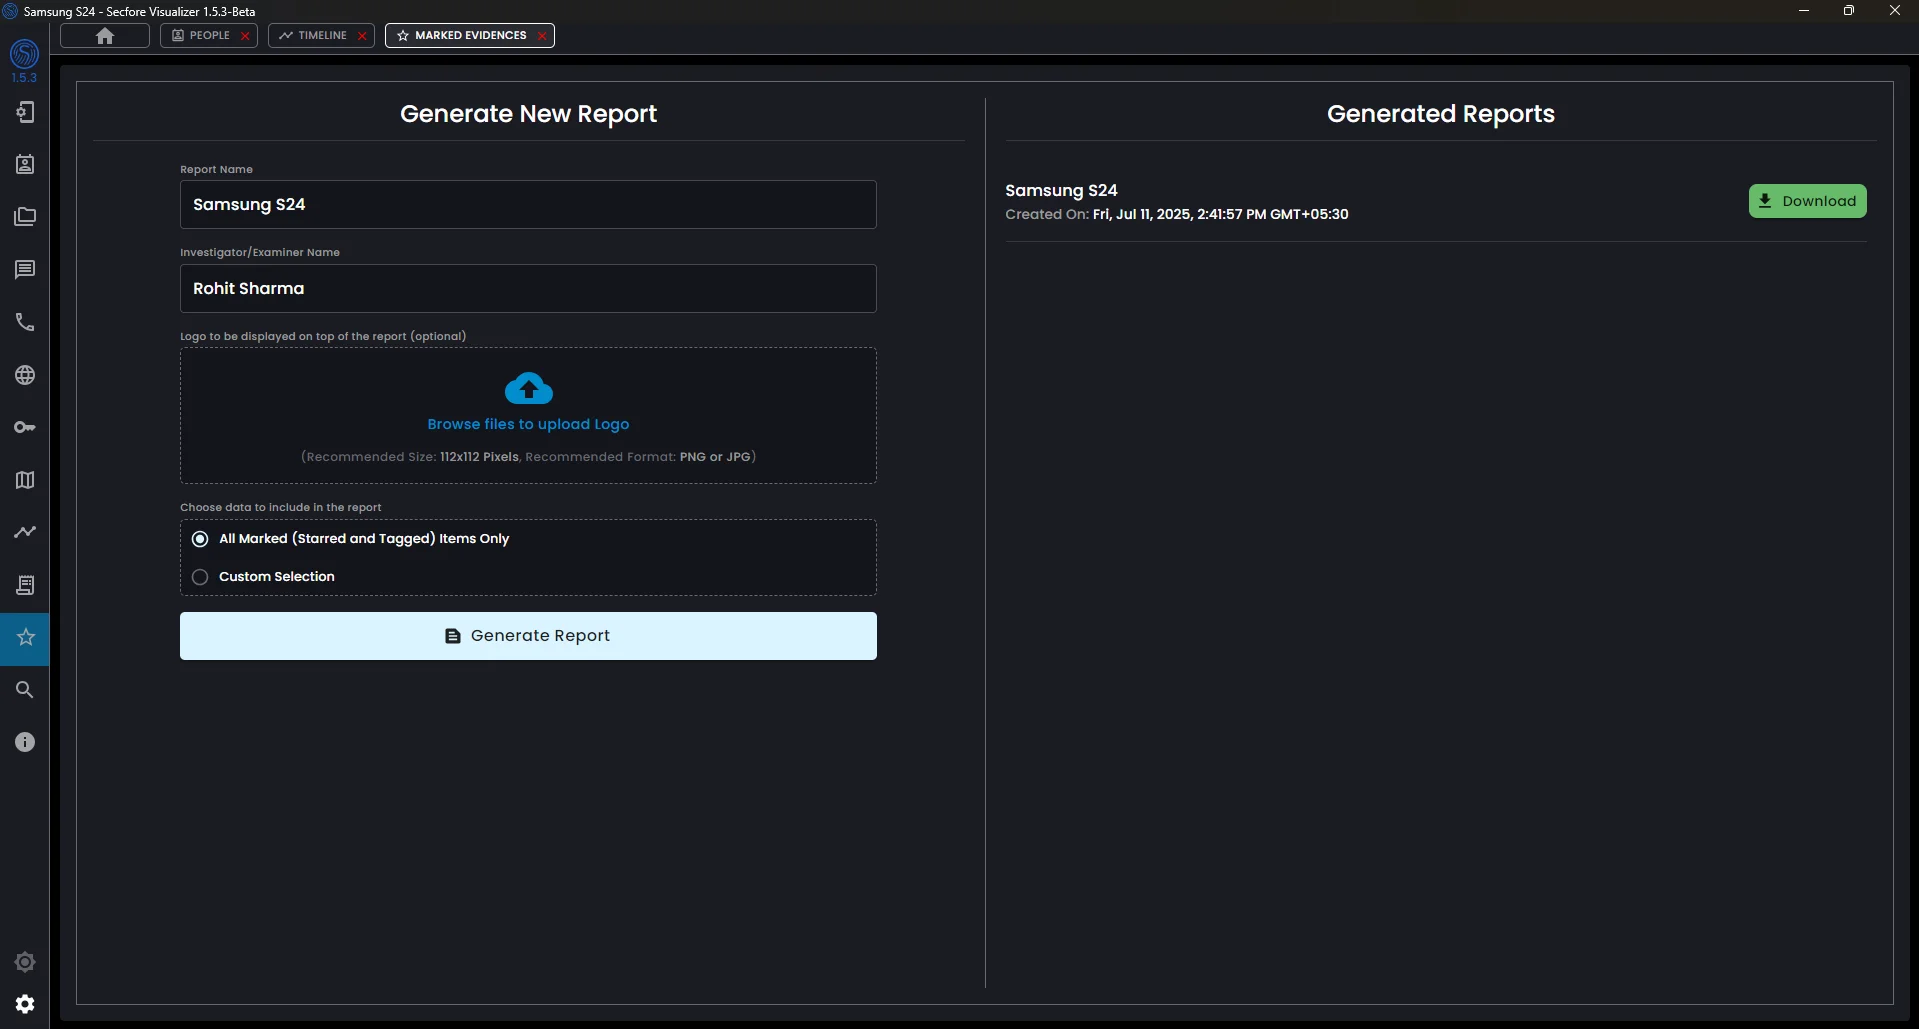Click the Investigator/Examiner Name input field
The height and width of the screenshot is (1029, 1919).
click(528, 289)
